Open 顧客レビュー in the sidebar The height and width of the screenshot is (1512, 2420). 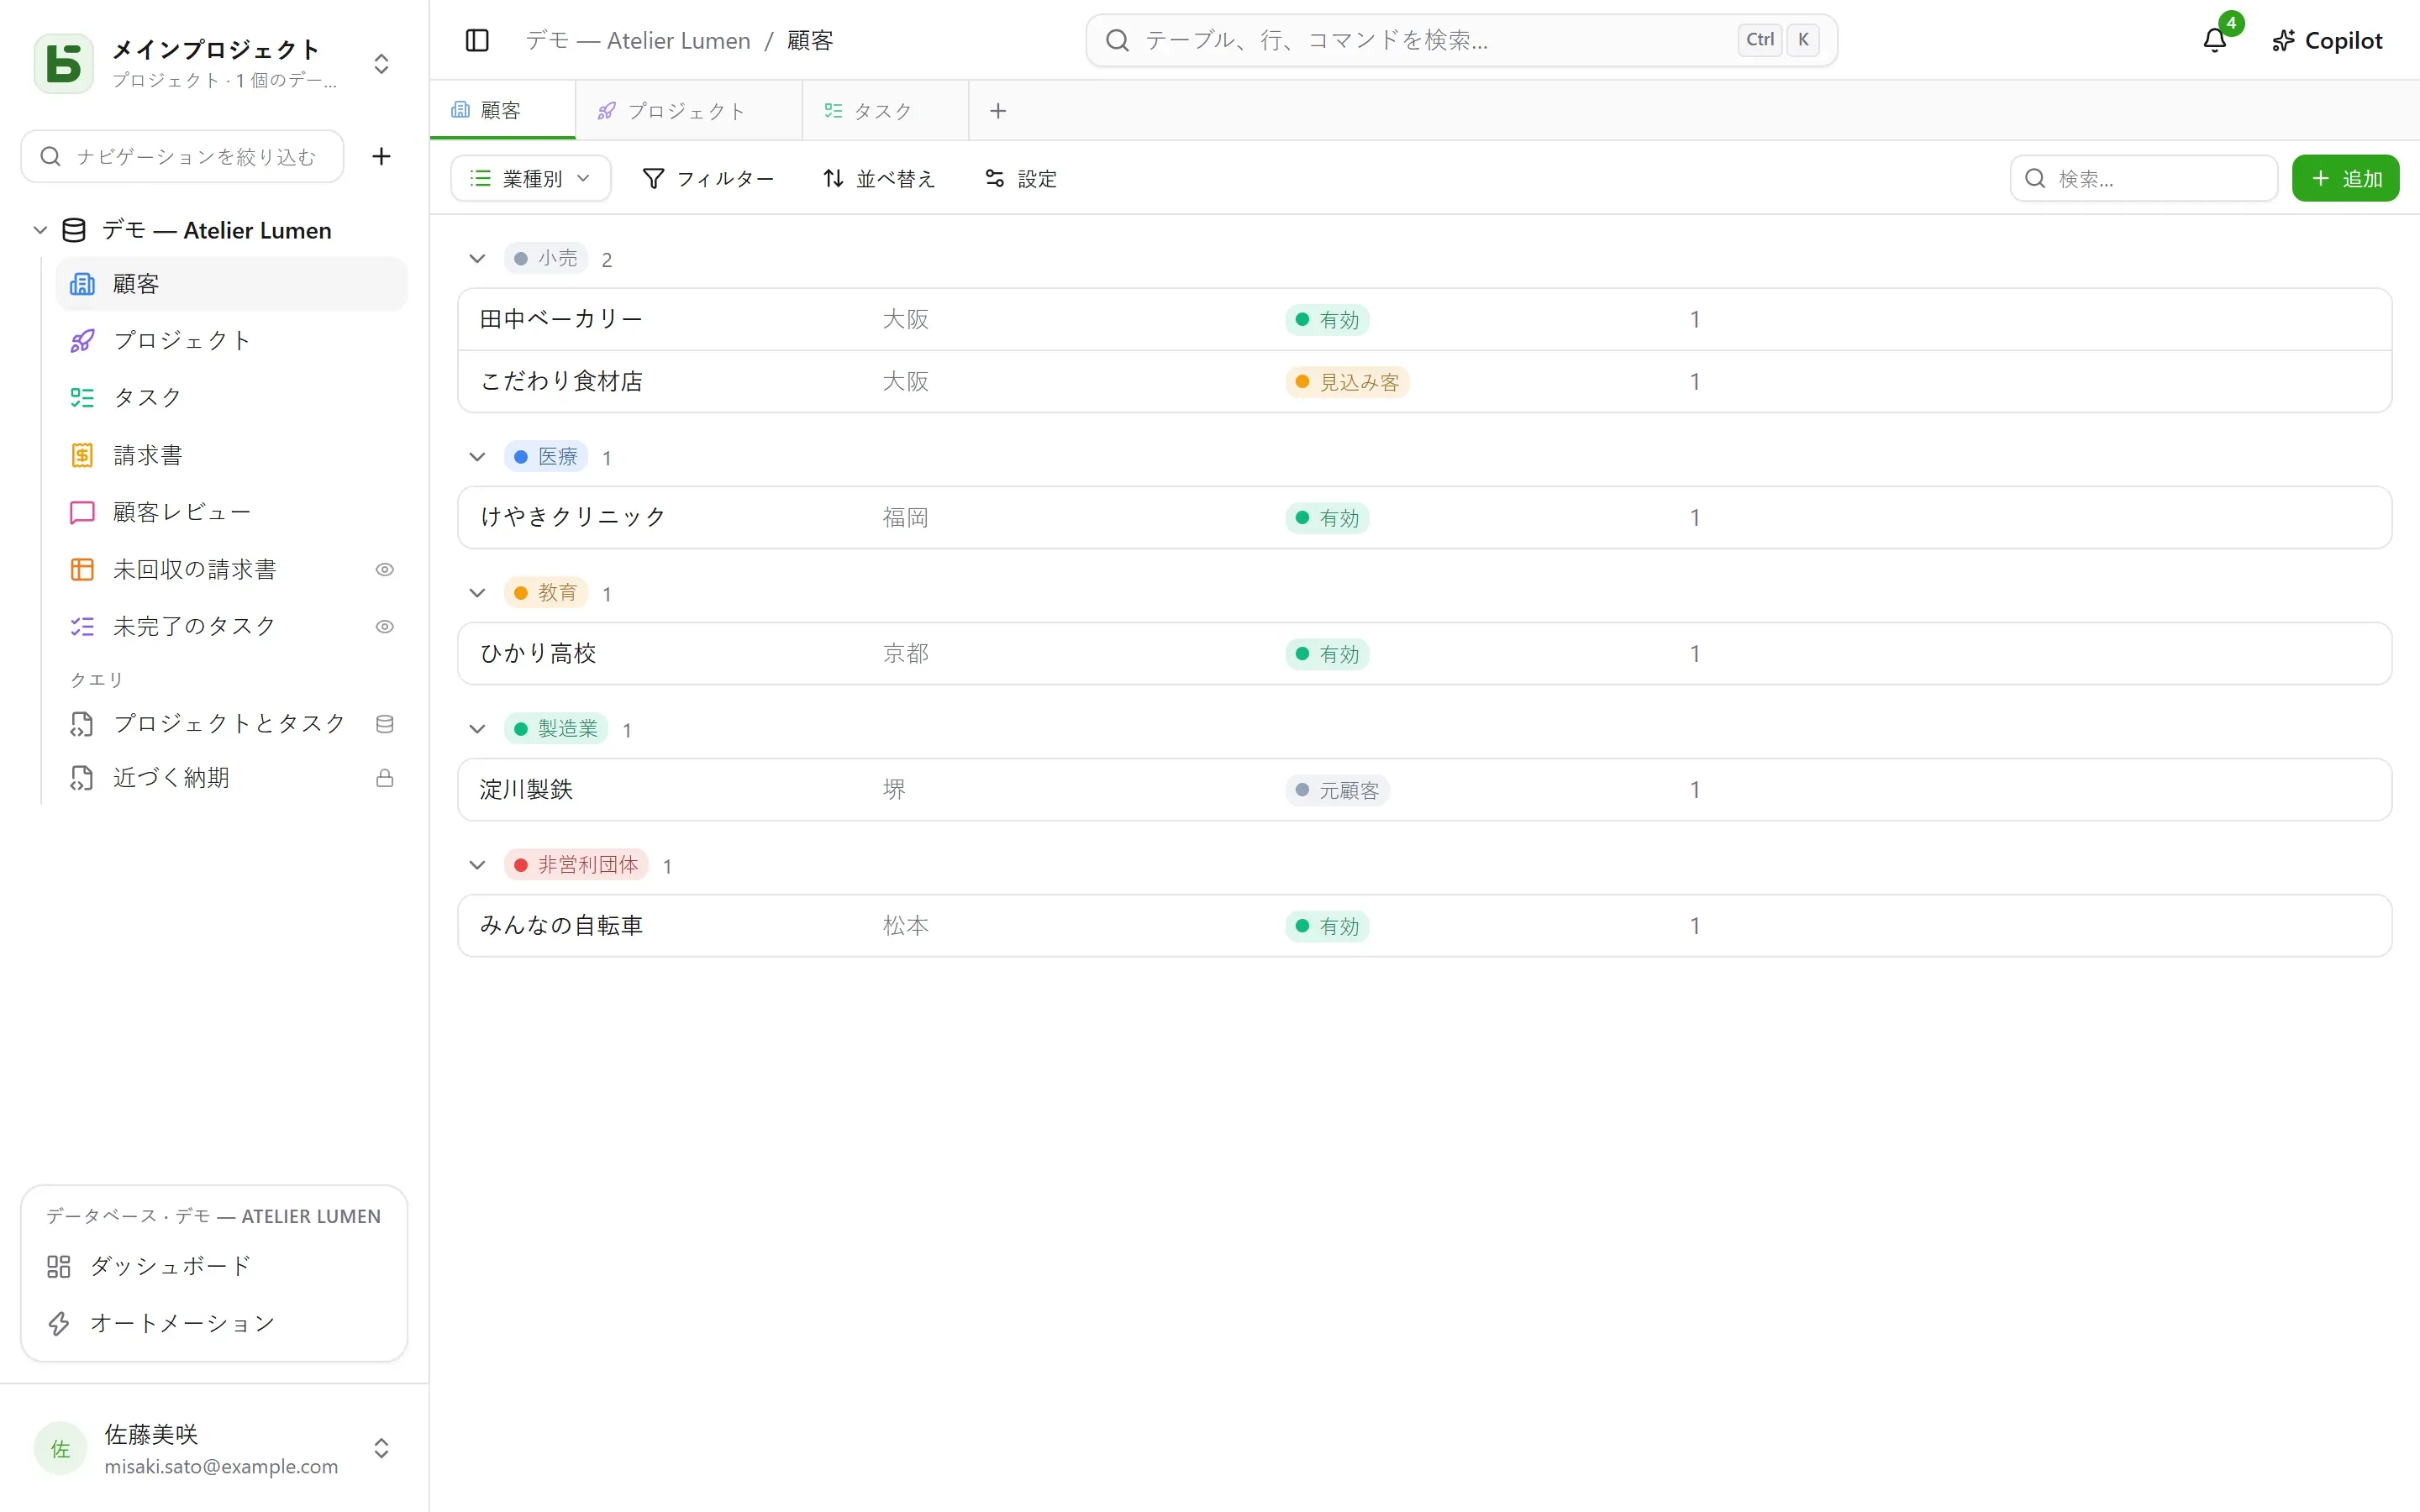[x=232, y=512]
